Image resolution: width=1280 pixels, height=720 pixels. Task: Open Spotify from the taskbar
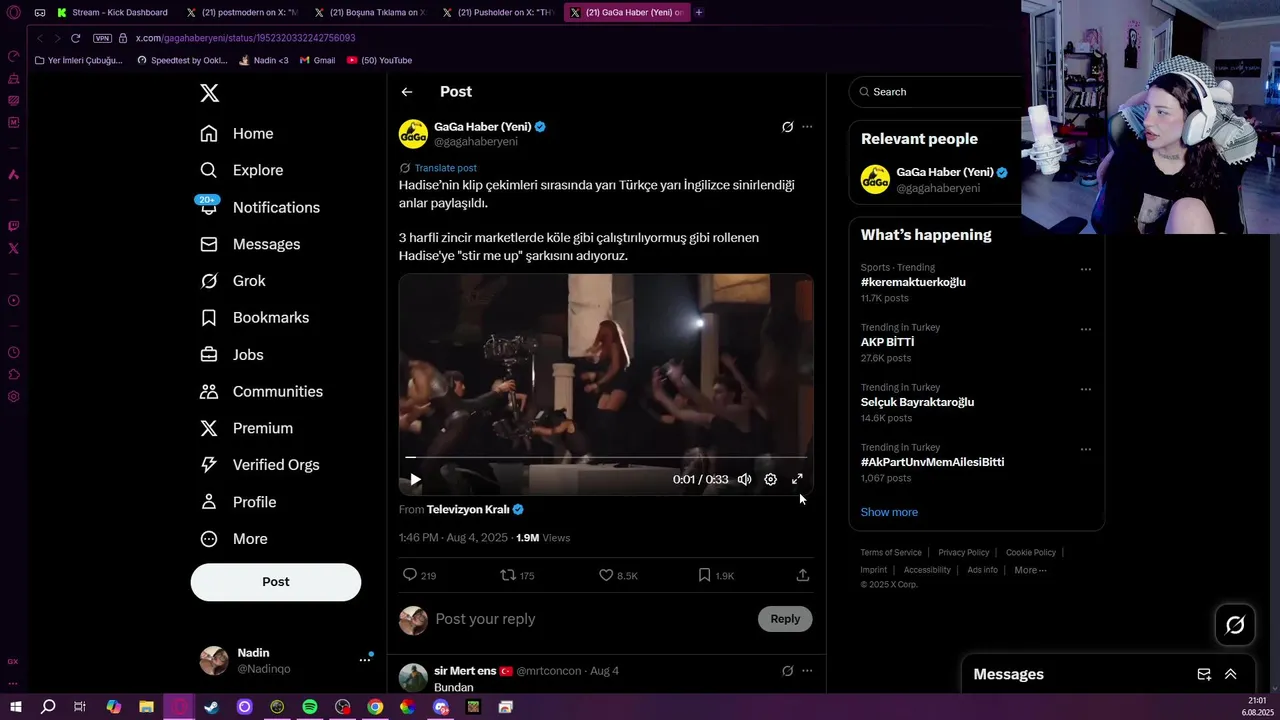pos(310,707)
